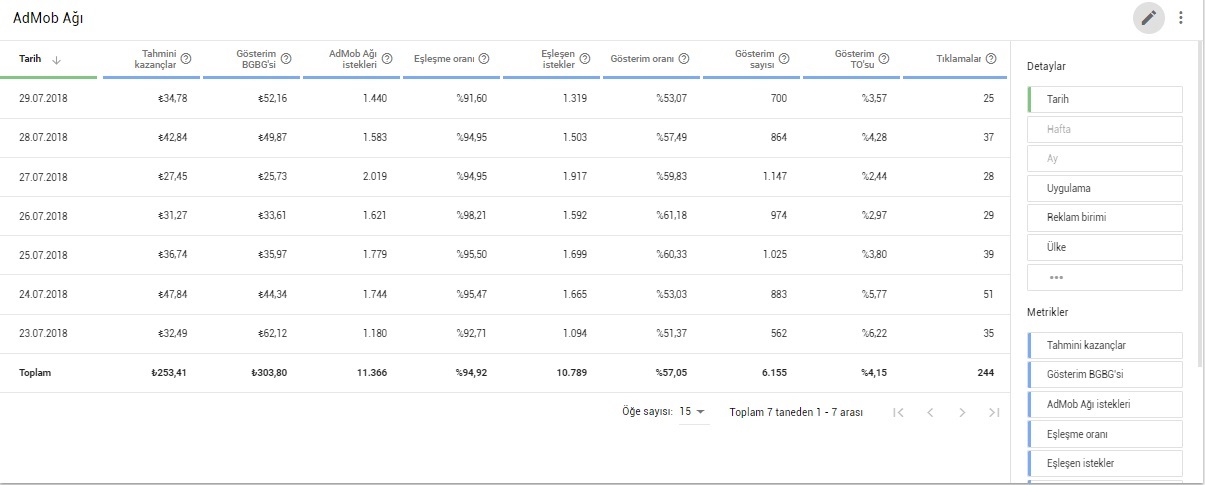Click help icon beside Gösterim oranı header
This screenshot has height=485, width=1205.
coord(683,59)
